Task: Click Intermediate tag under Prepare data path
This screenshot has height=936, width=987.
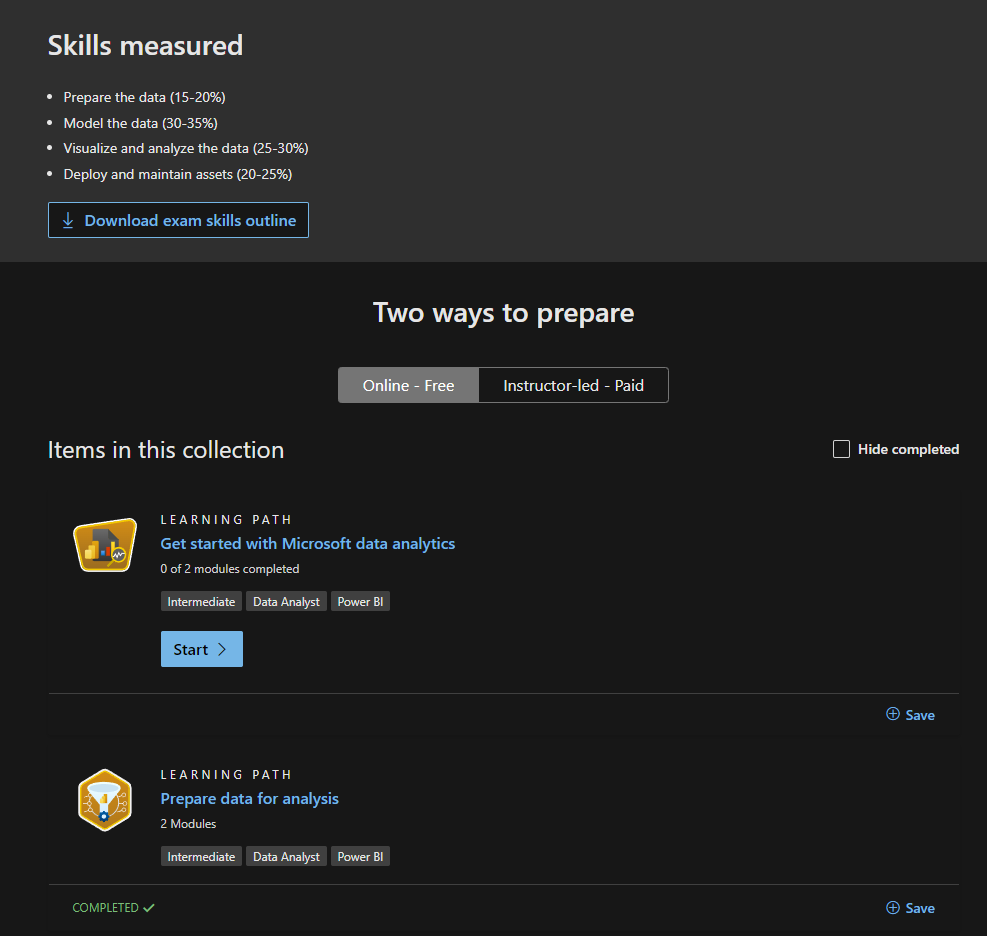Action: 201,856
